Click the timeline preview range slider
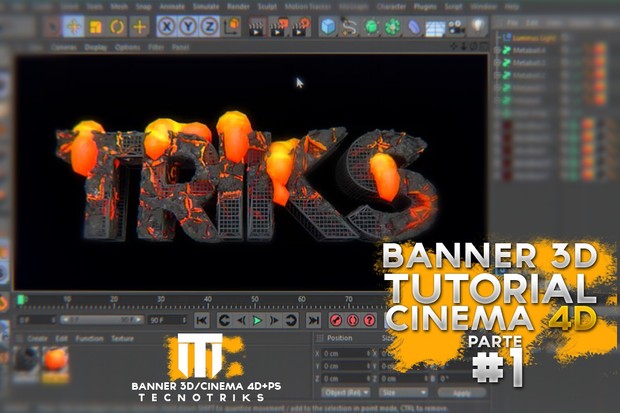620x413 pixels. 102,320
